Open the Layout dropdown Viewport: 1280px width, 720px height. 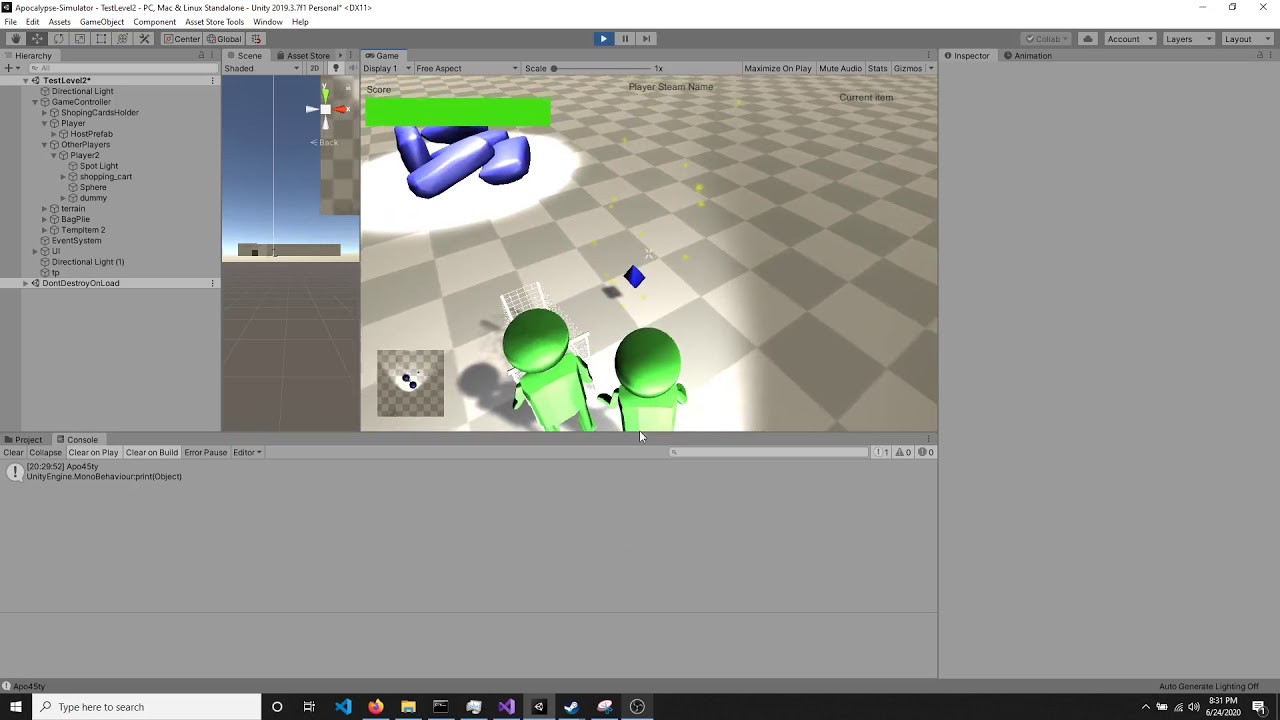[x=1246, y=39]
